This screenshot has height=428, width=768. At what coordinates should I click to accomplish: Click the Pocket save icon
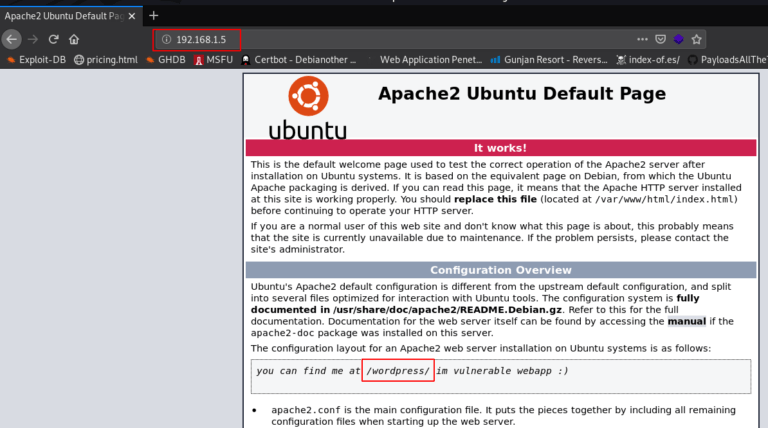660,39
